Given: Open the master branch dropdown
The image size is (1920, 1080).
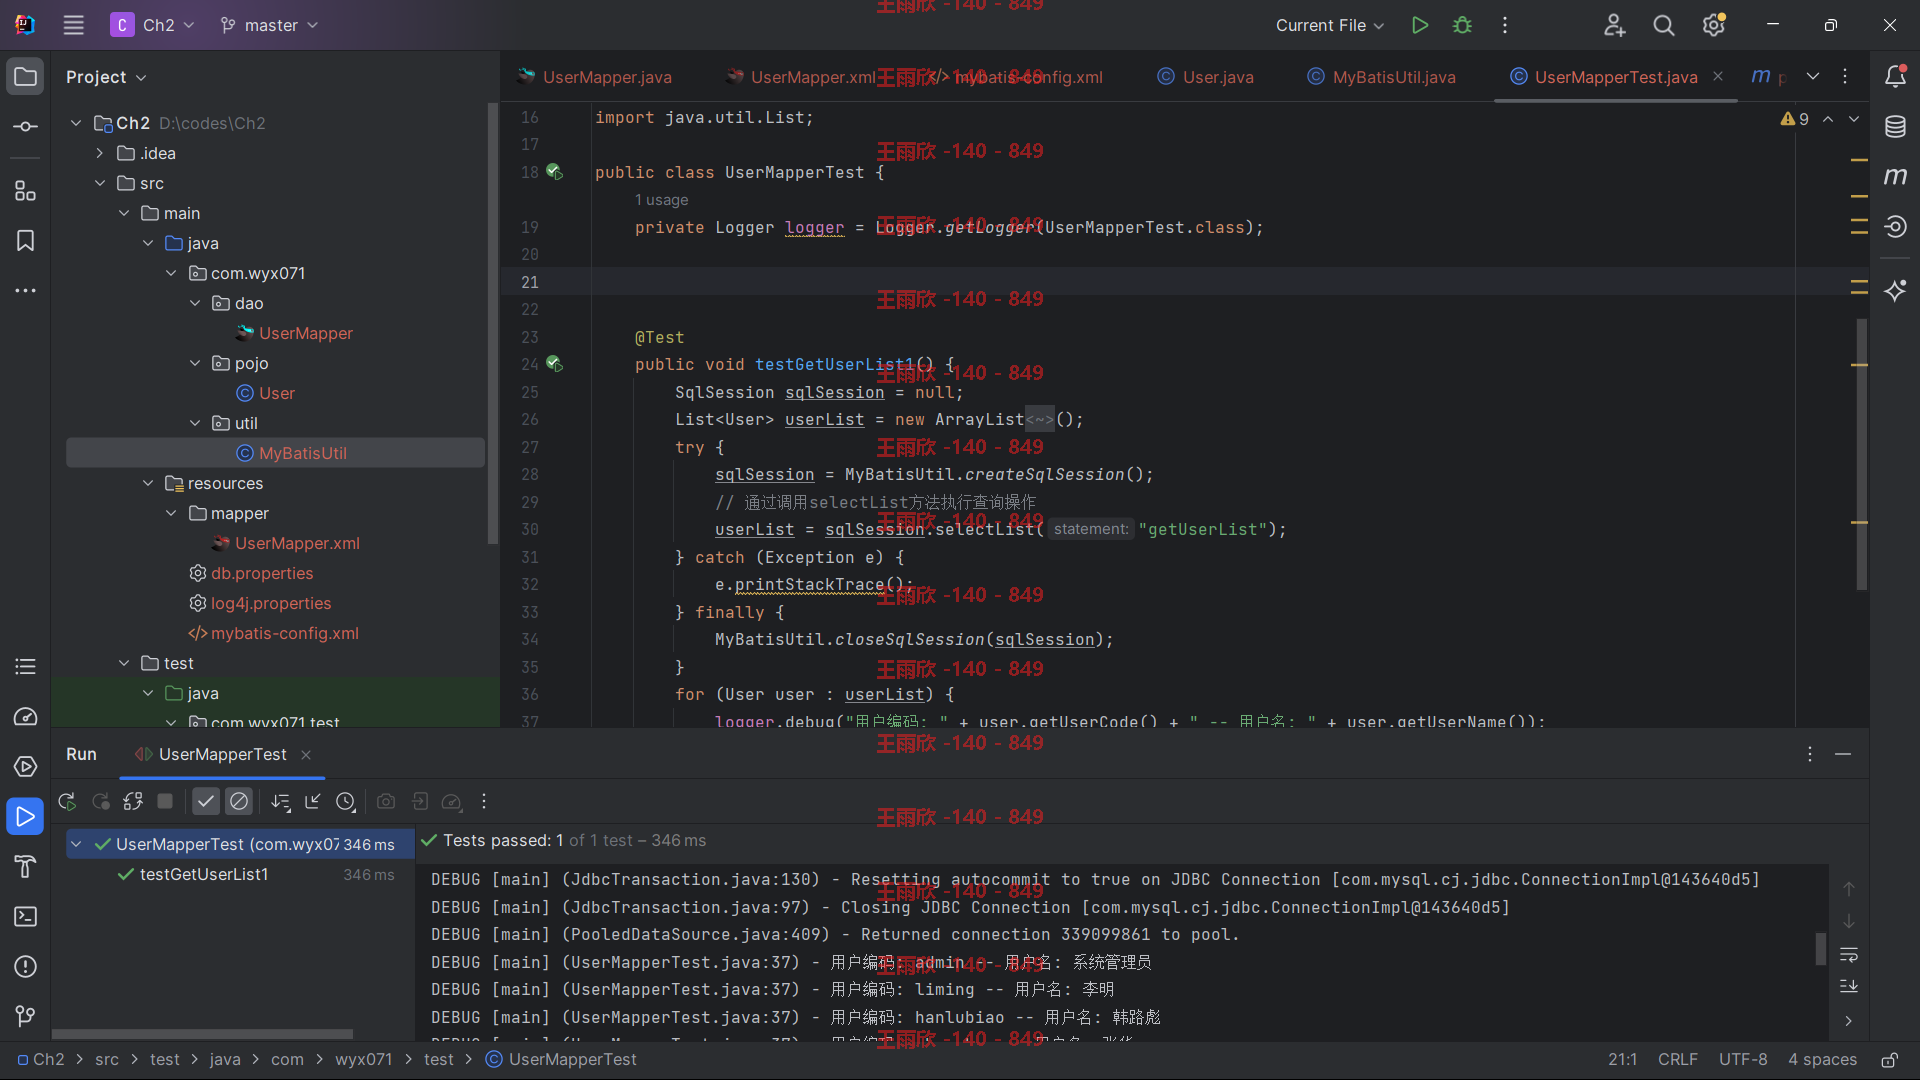Looking at the screenshot, I should pos(269,25).
